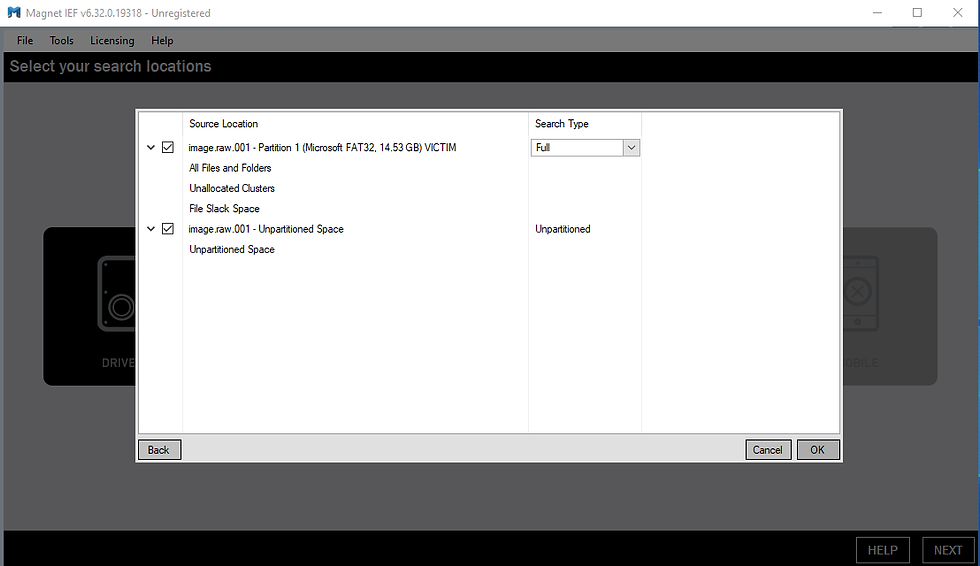This screenshot has height=566, width=980.
Task: Open the Help menu
Action: pyautogui.click(x=162, y=41)
